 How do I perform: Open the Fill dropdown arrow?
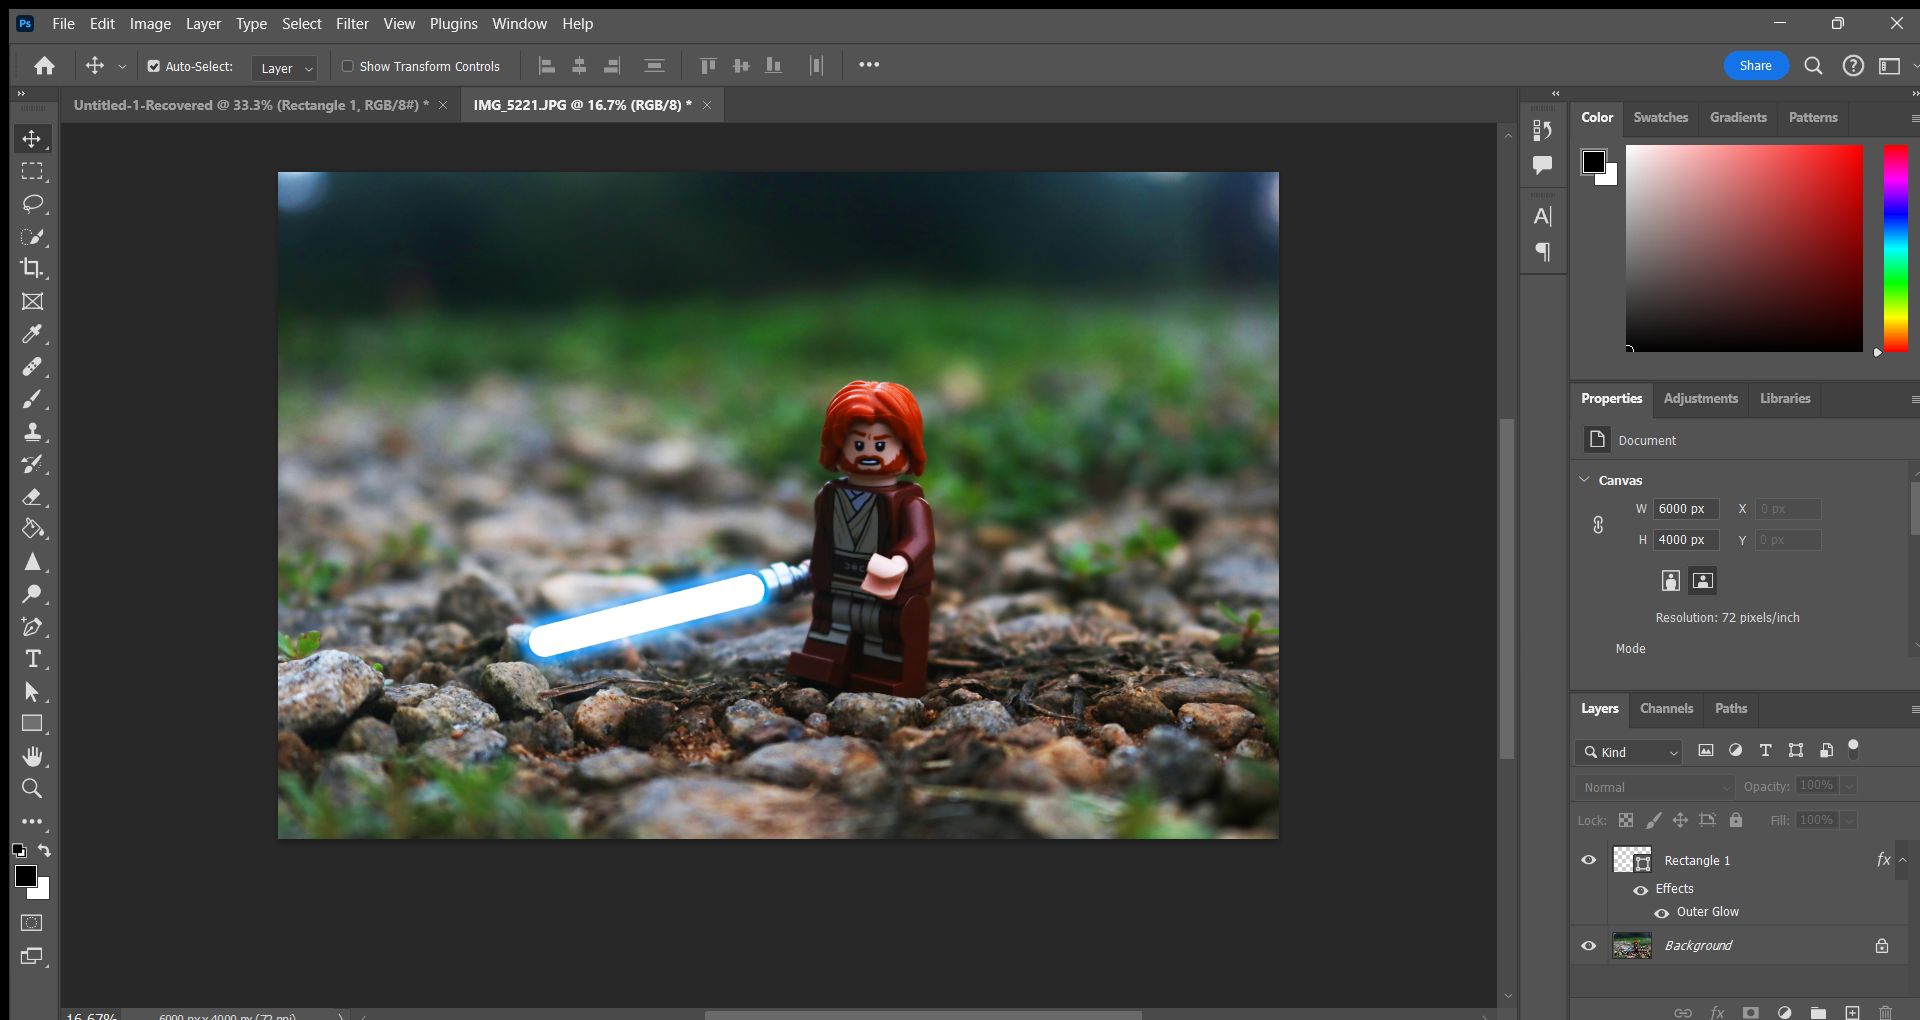point(1850,820)
